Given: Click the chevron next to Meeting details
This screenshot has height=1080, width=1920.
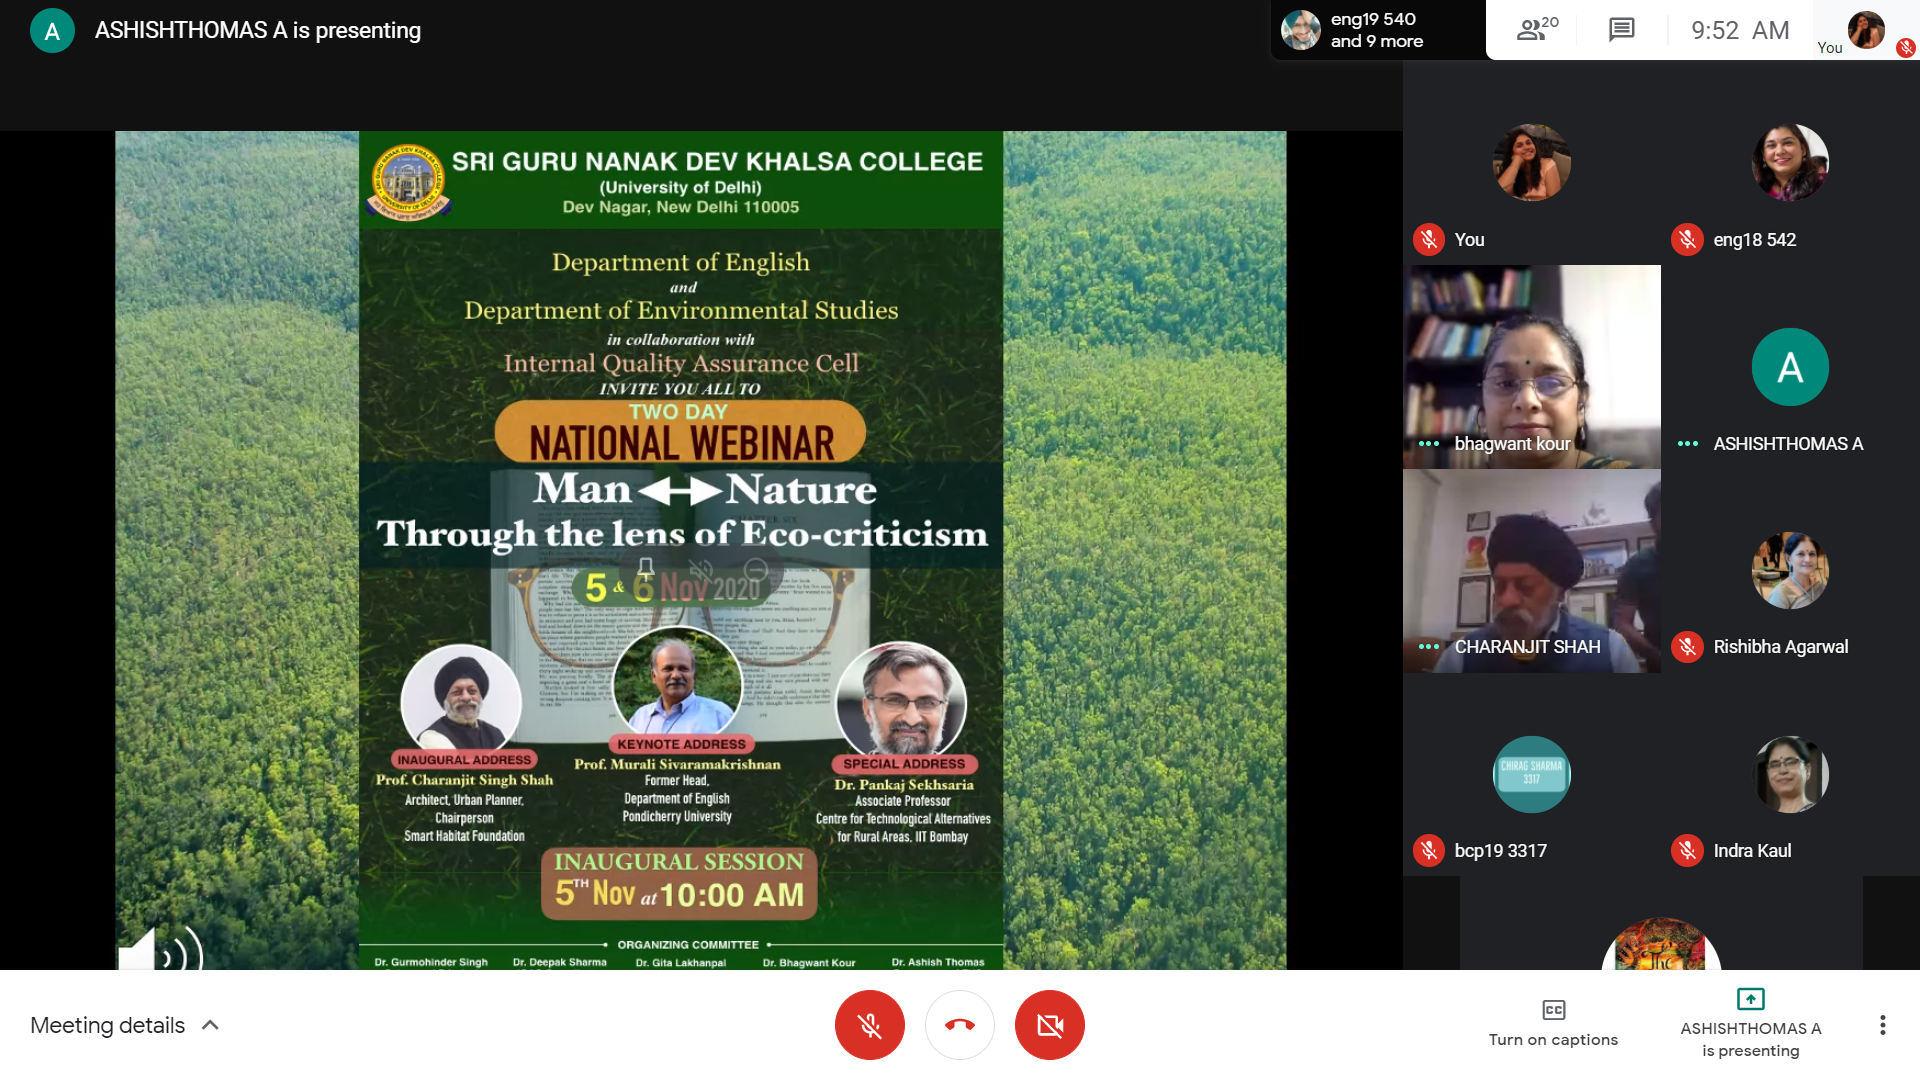Looking at the screenshot, I should point(210,1025).
